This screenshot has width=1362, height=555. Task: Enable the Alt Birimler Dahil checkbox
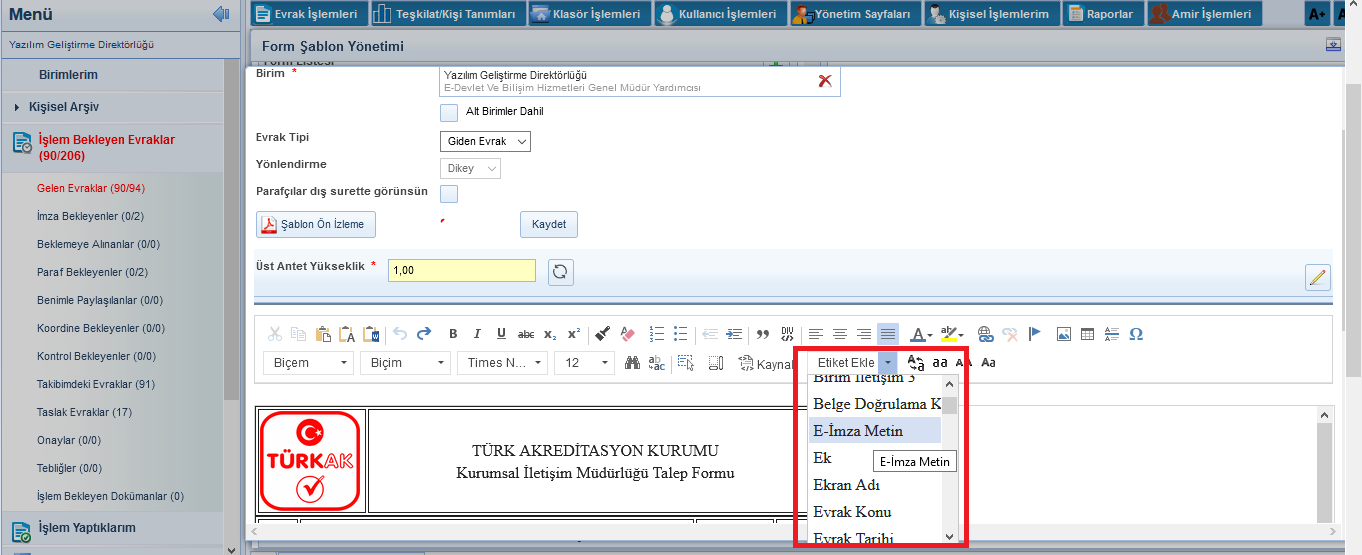(449, 112)
